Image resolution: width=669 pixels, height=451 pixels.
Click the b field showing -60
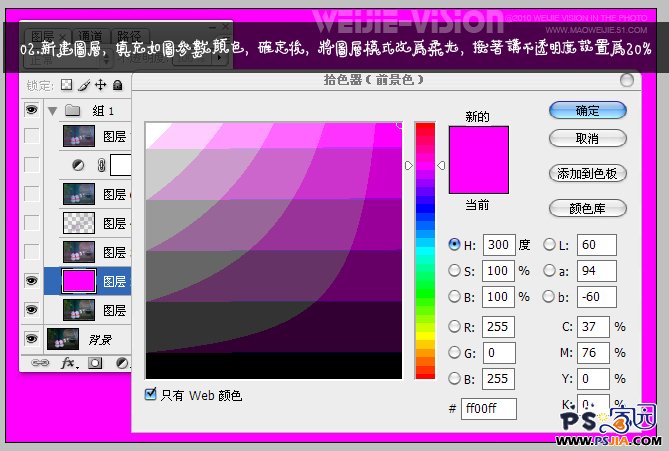[596, 297]
